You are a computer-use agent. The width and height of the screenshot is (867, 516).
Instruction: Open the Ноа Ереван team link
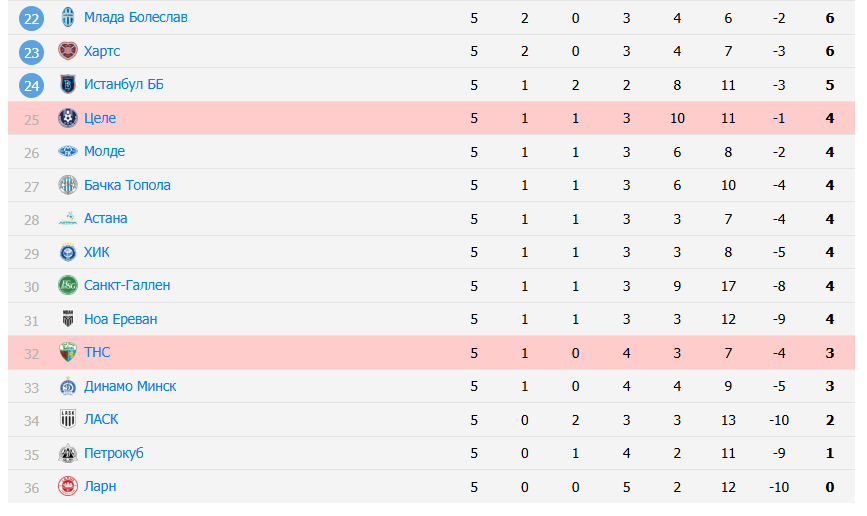120,319
